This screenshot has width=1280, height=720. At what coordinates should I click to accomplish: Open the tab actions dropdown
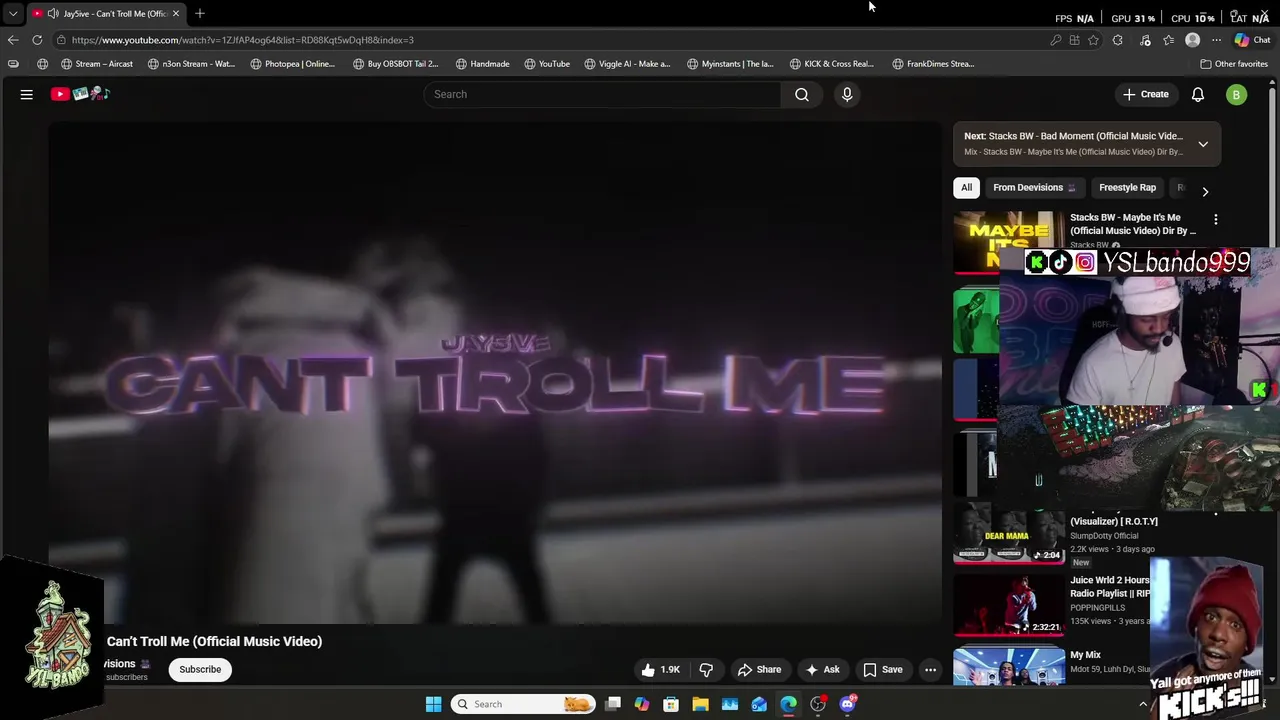click(13, 13)
